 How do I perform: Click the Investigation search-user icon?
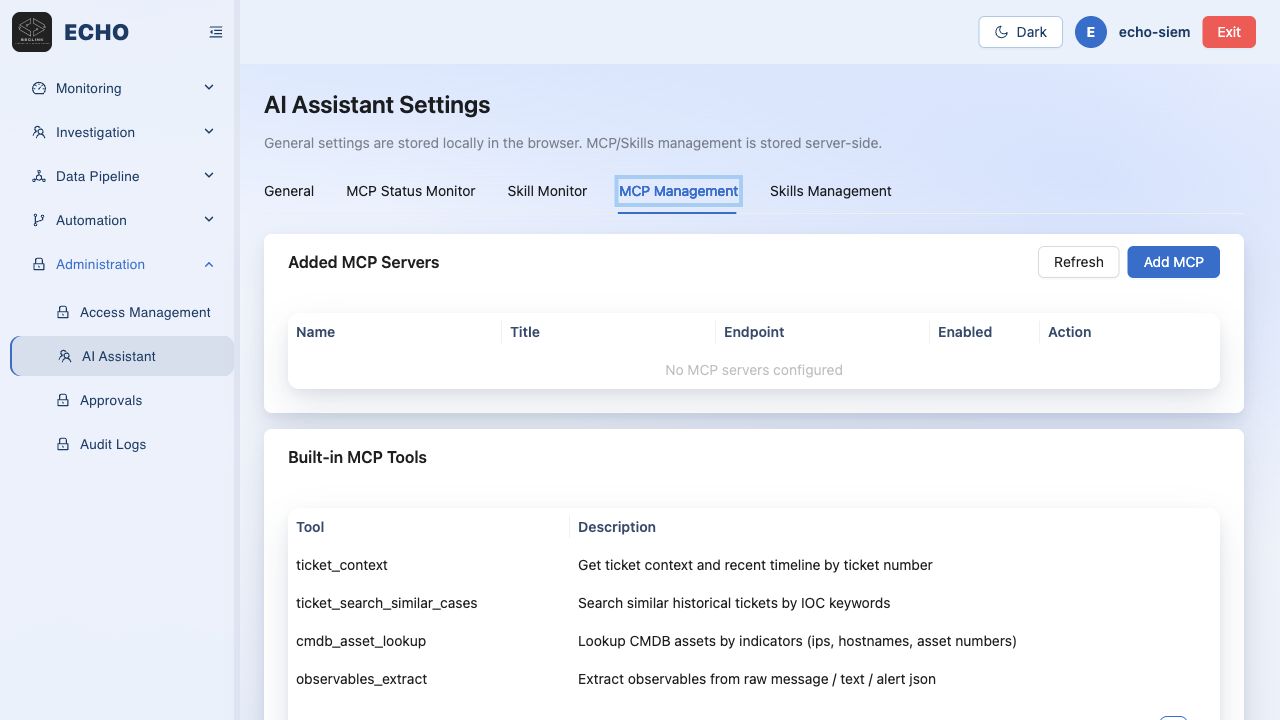(x=39, y=132)
